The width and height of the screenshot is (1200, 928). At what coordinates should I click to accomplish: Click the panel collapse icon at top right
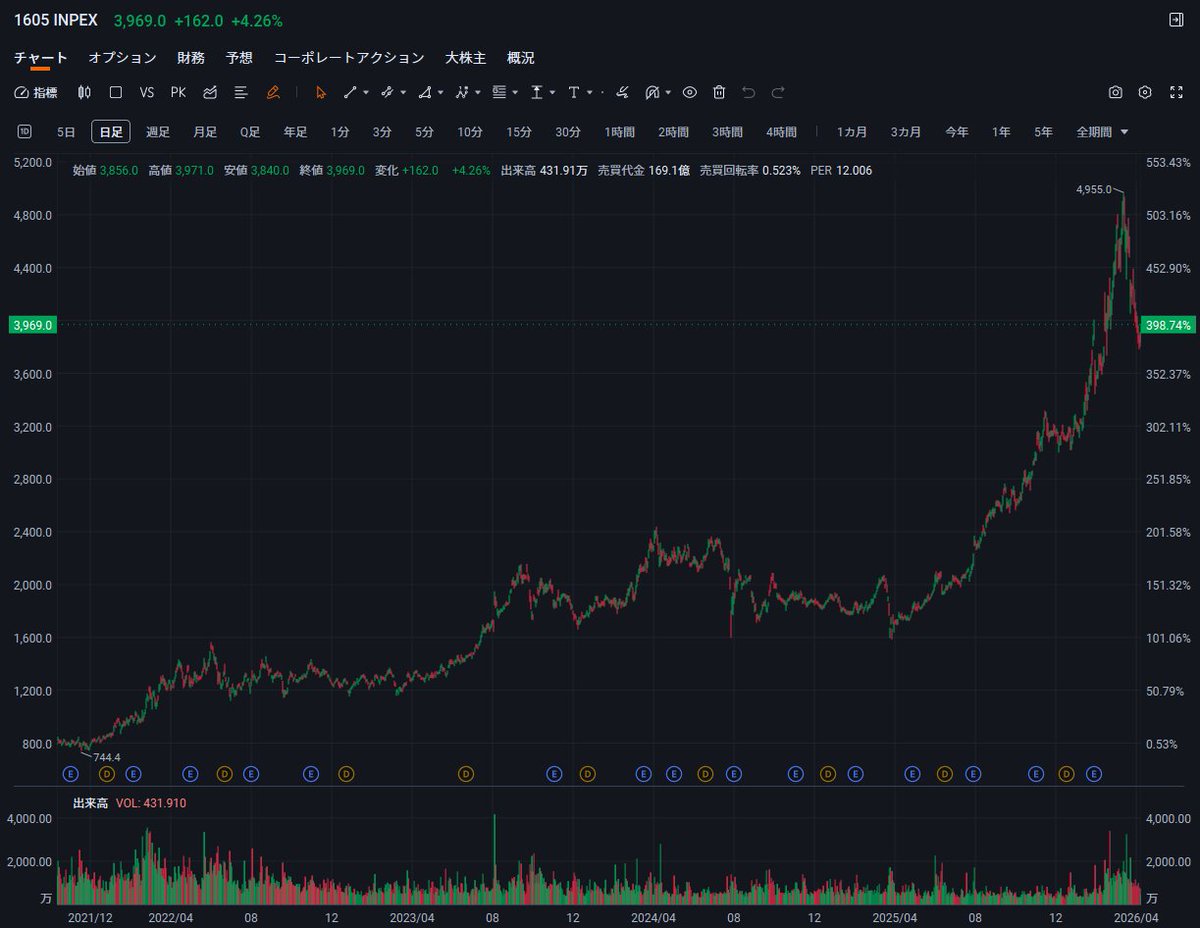1176,20
